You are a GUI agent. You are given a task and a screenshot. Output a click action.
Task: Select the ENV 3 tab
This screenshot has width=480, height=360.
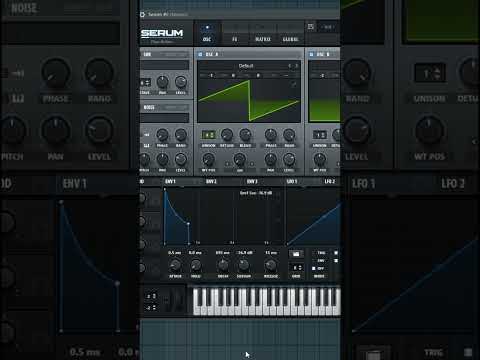[x=252, y=181]
